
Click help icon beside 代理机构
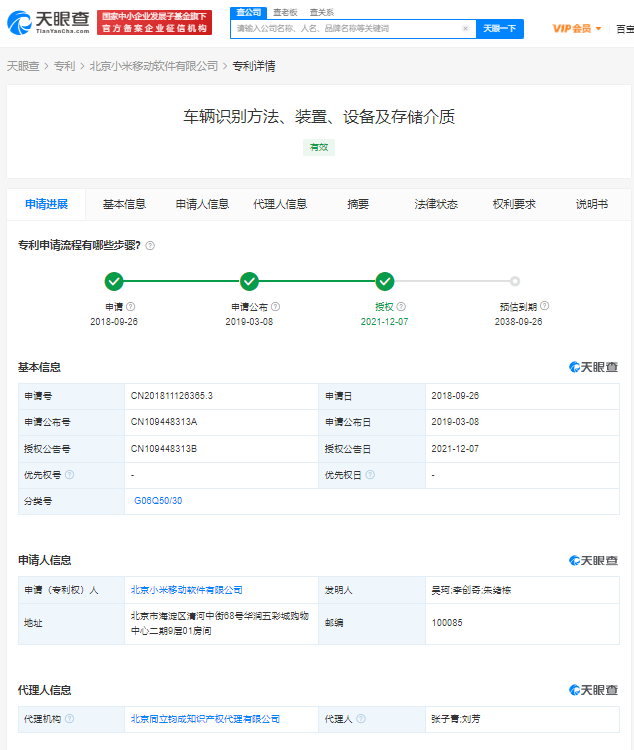(x=70, y=719)
